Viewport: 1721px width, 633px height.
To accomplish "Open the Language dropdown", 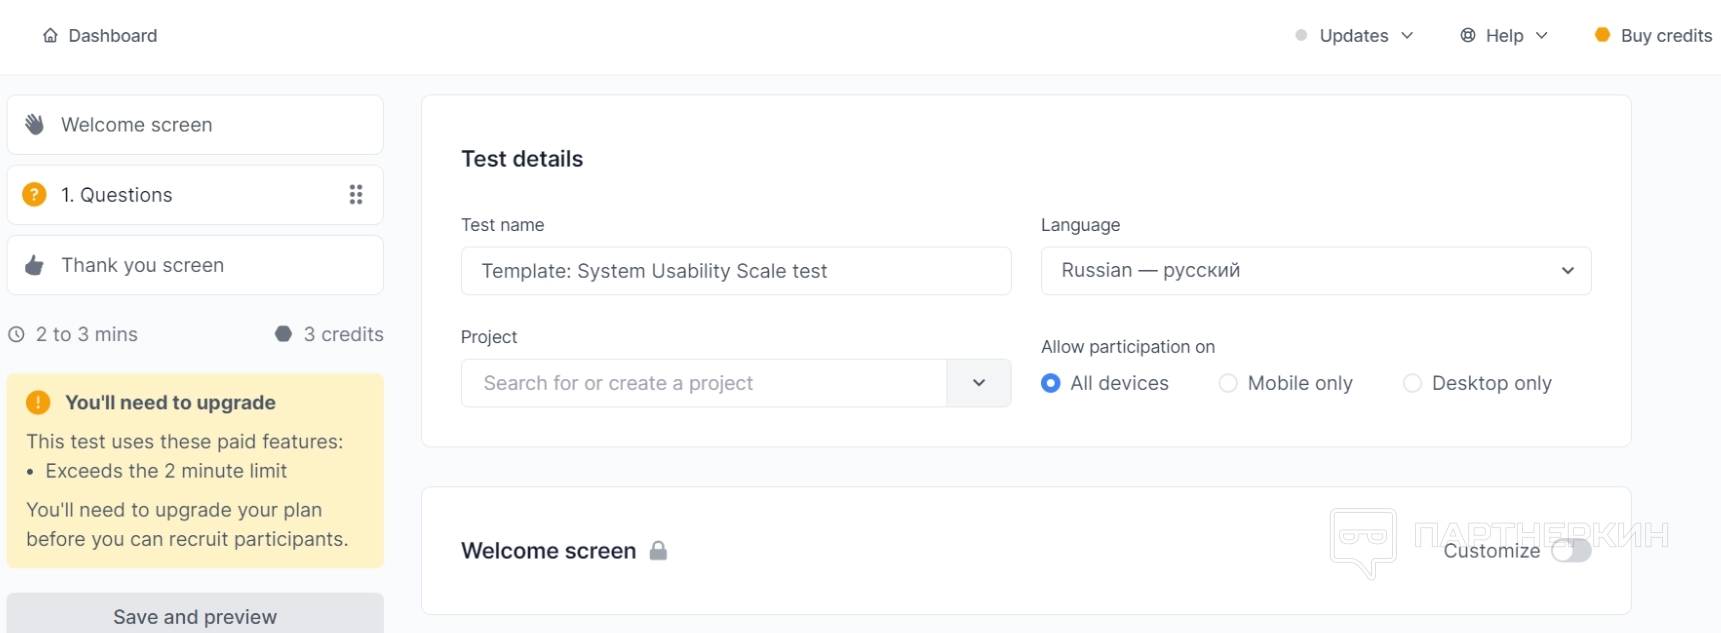I will 1315,271.
